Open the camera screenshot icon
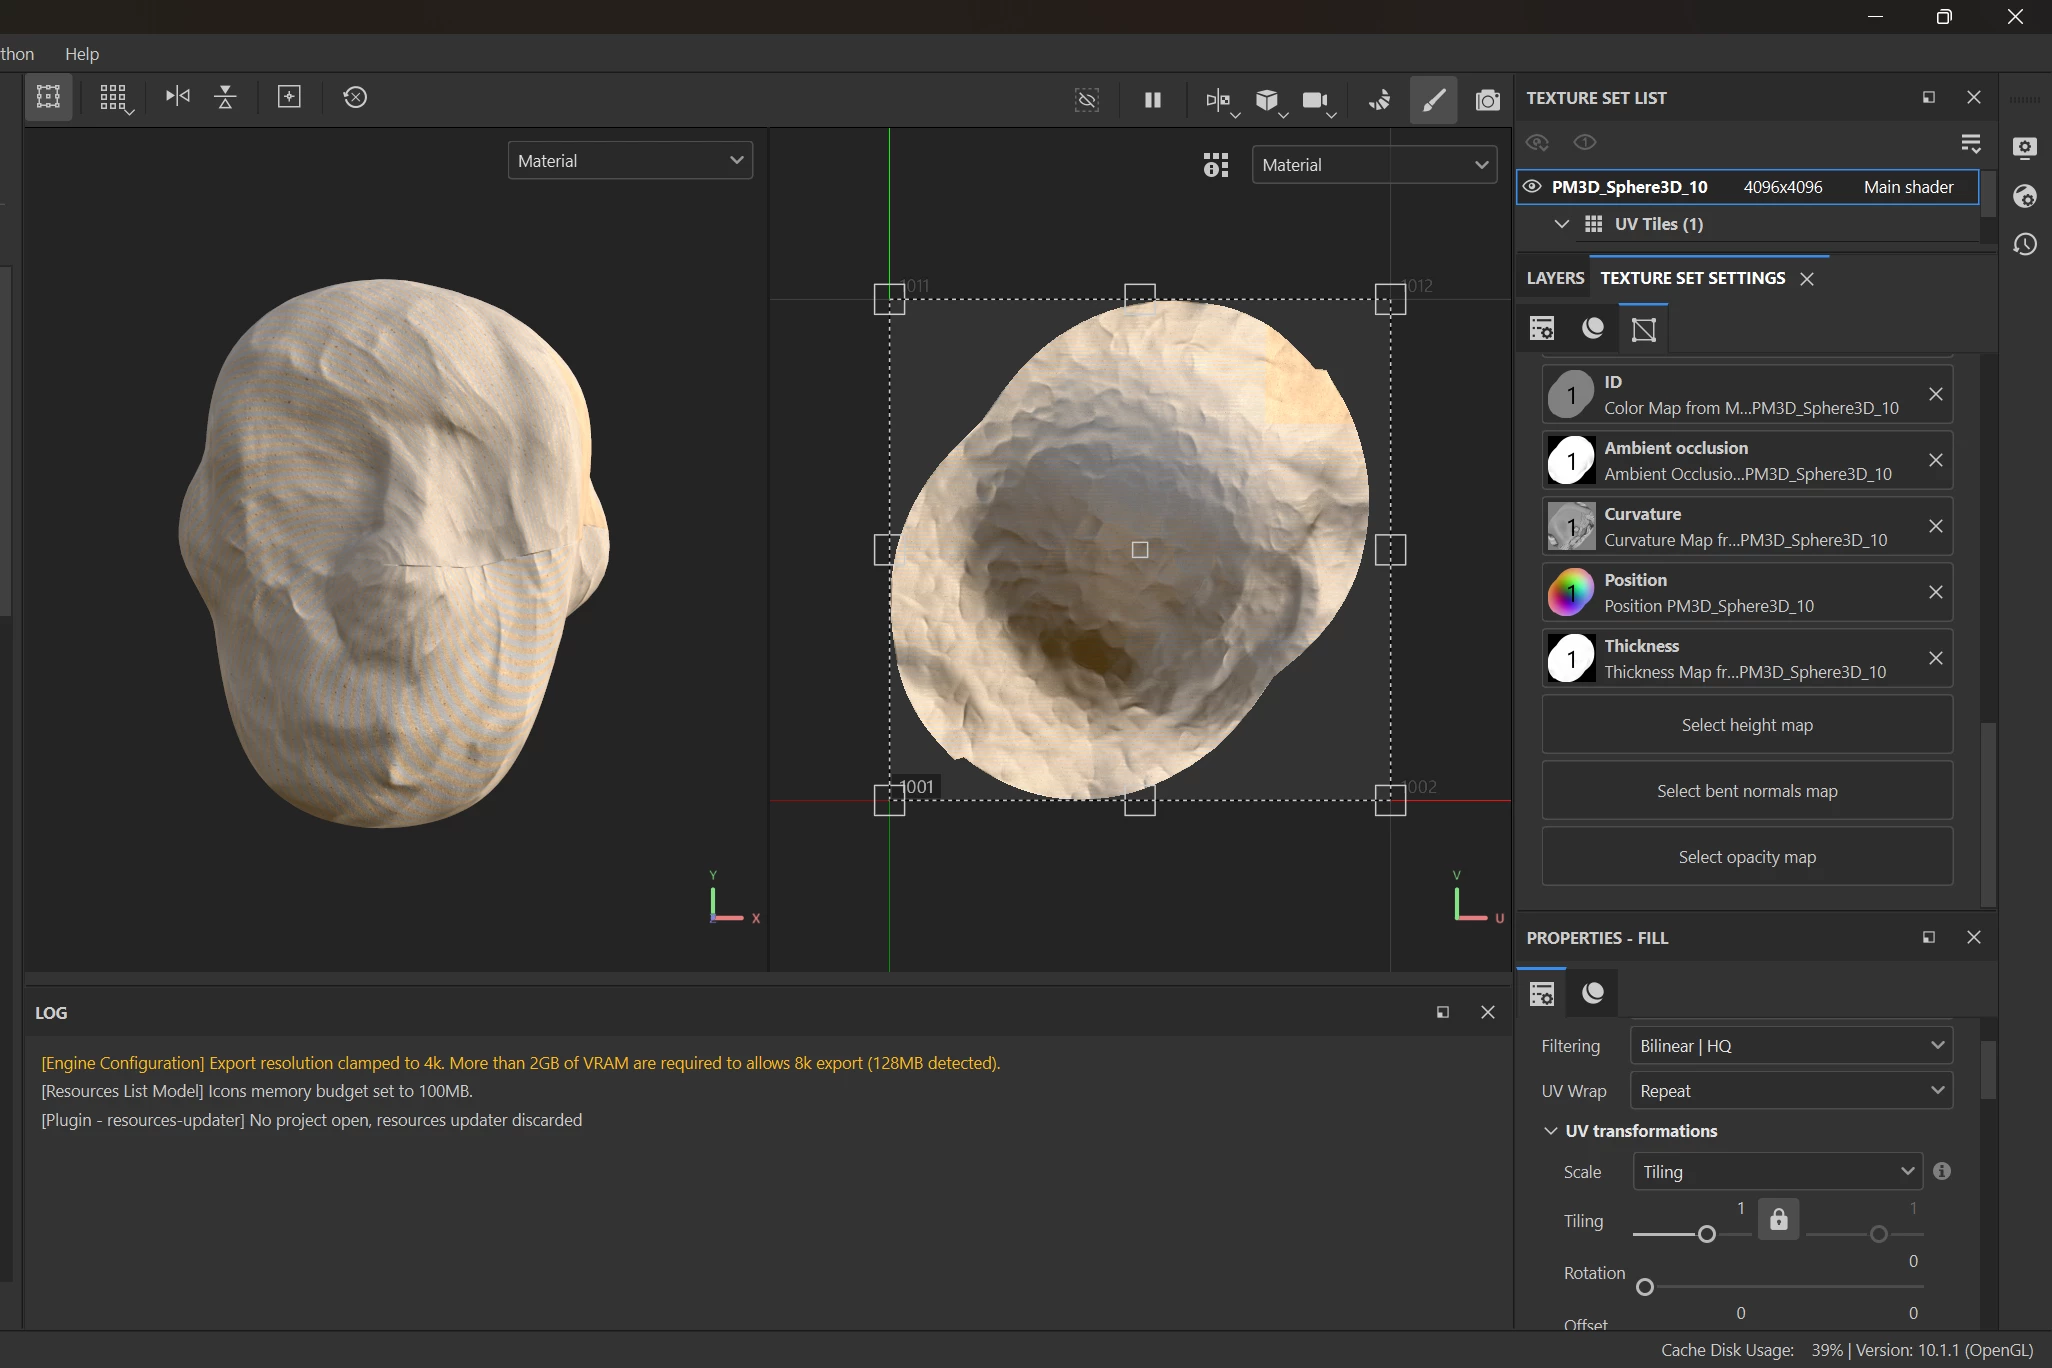This screenshot has height=1368, width=2052. coord(1488,99)
